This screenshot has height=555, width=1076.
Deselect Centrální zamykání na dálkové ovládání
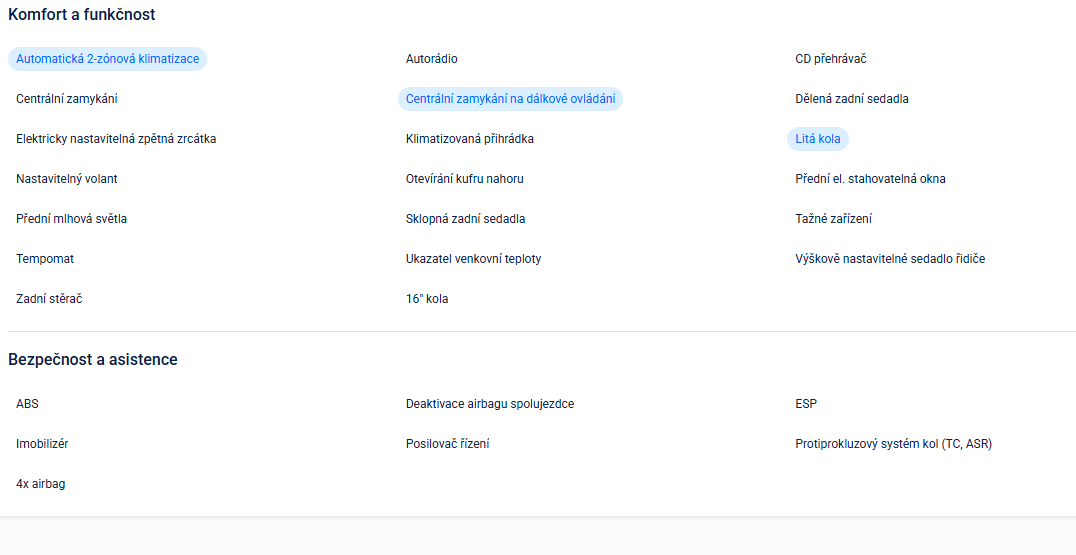click(x=510, y=99)
